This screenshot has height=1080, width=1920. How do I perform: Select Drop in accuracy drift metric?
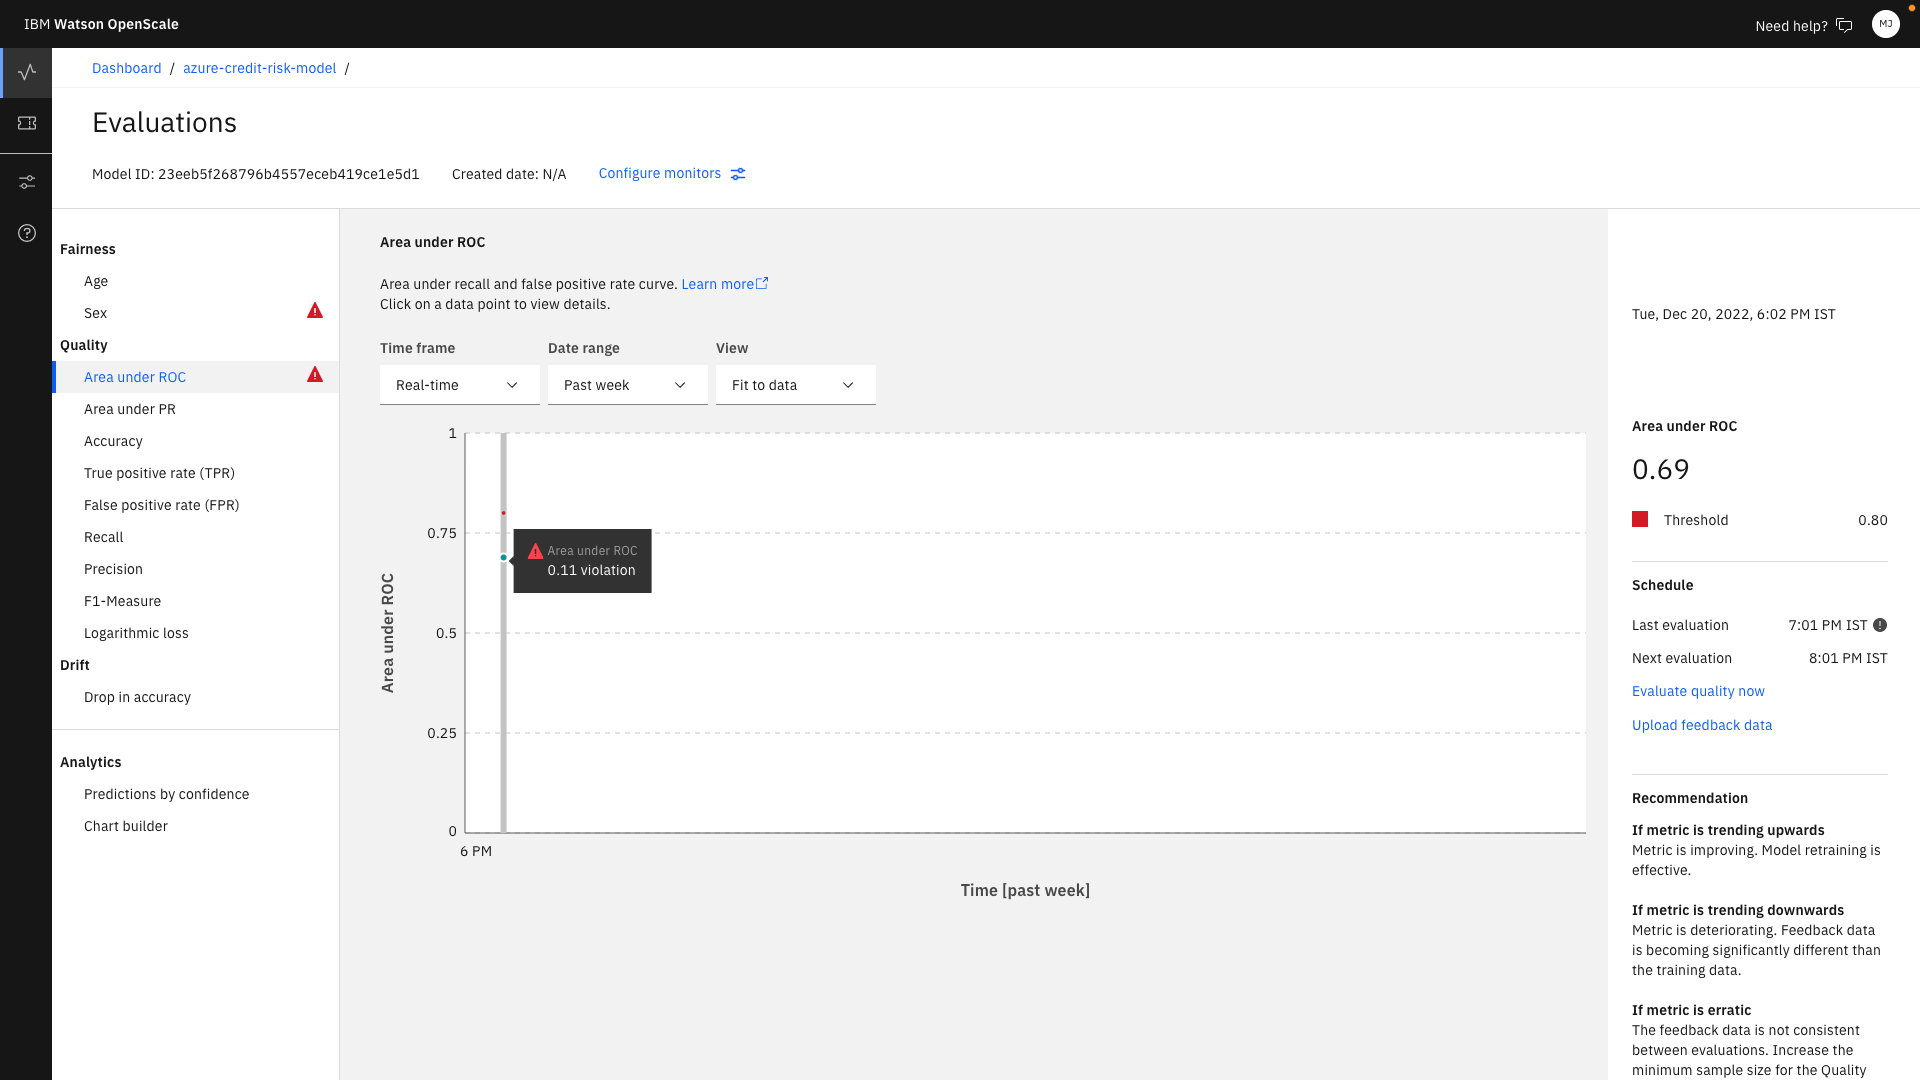pos(137,697)
